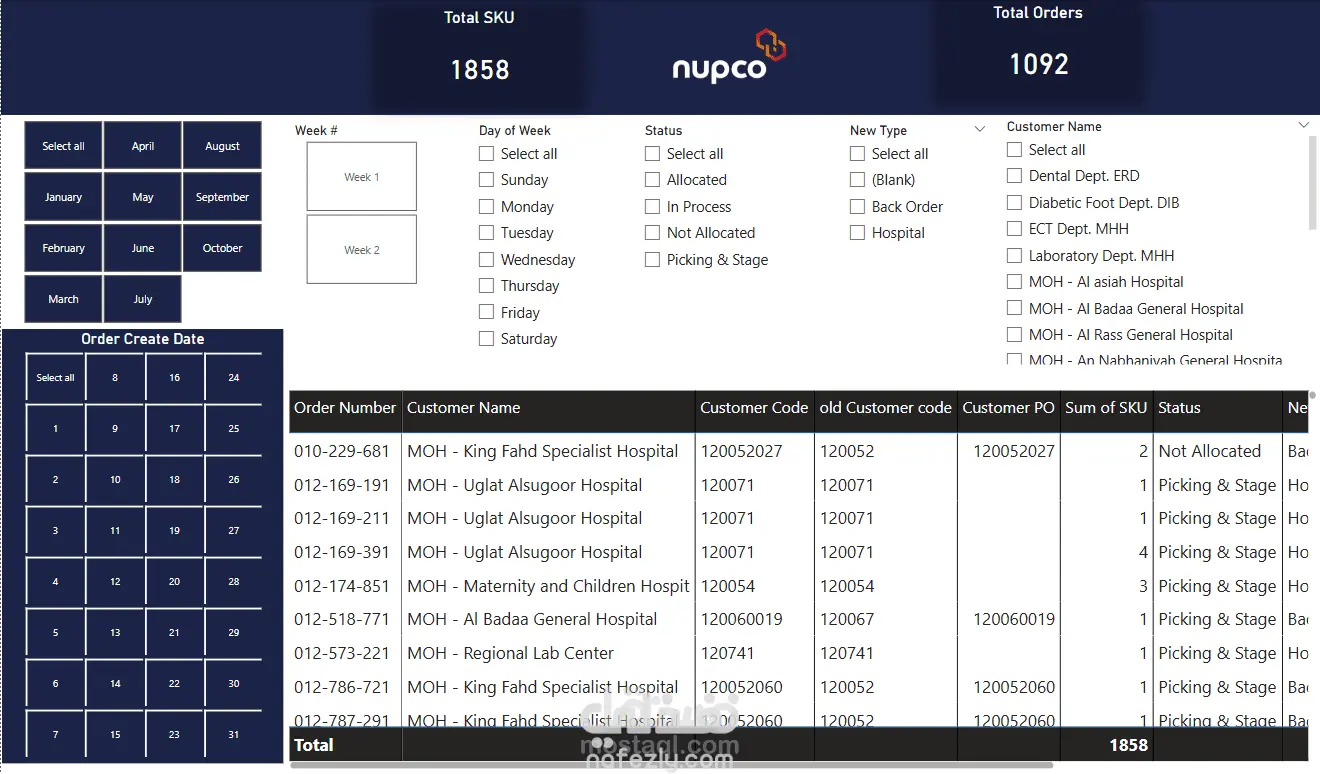Click order number 012-518-771

pyautogui.click(x=342, y=619)
